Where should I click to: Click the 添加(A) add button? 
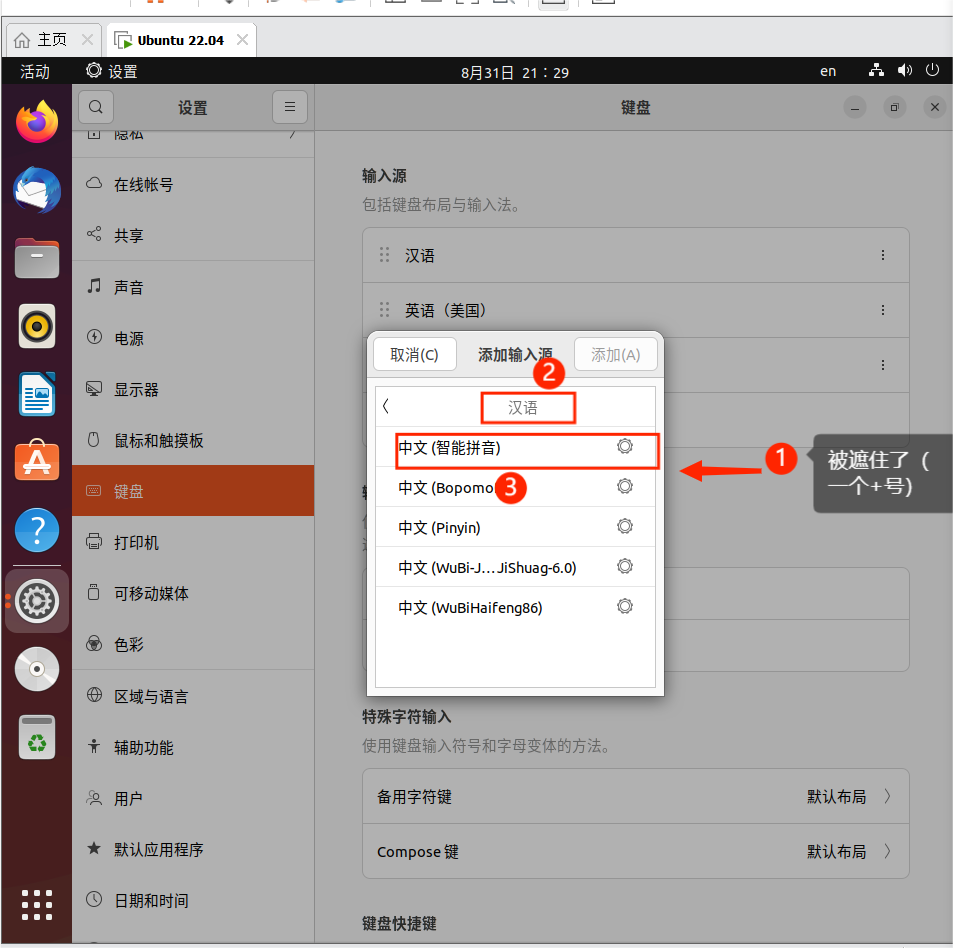click(x=615, y=353)
